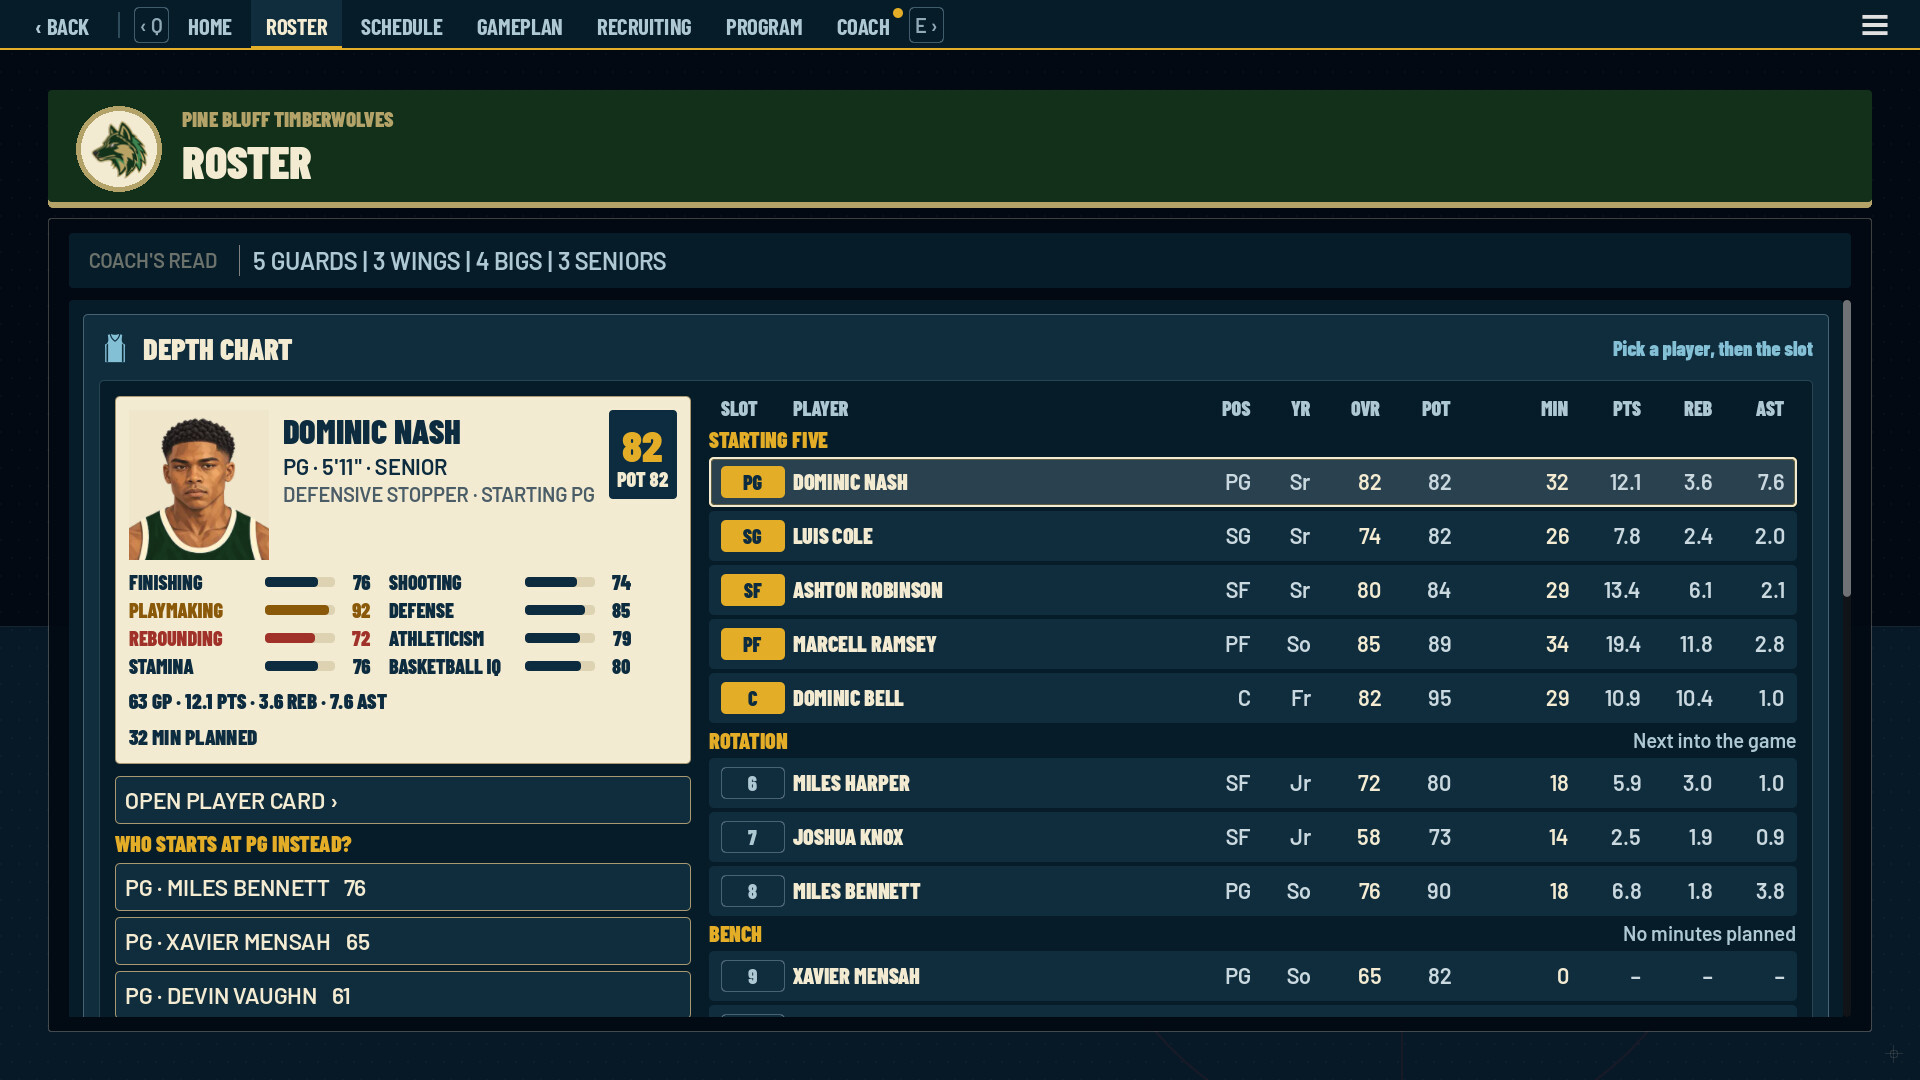Viewport: 1920px width, 1080px height.
Task: Select the Marcell Ramsey player name
Action: pyautogui.click(x=864, y=645)
